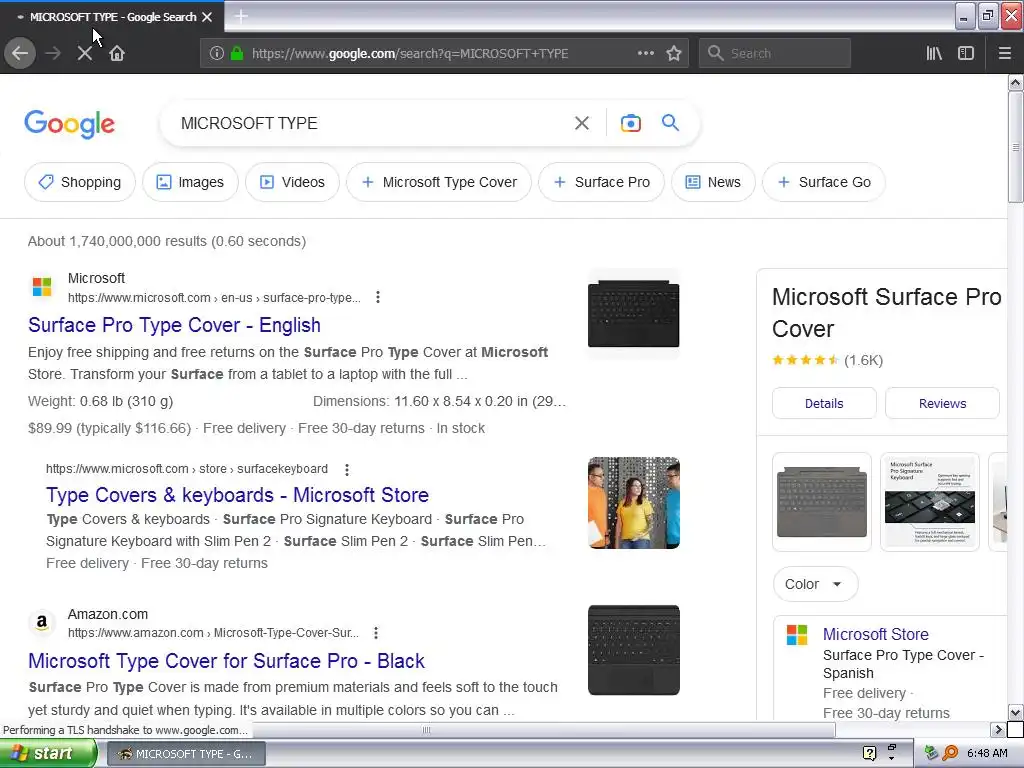This screenshot has height=768, width=1024.
Task: Open options for Surface Pro Type Cover result
Action: (377, 298)
